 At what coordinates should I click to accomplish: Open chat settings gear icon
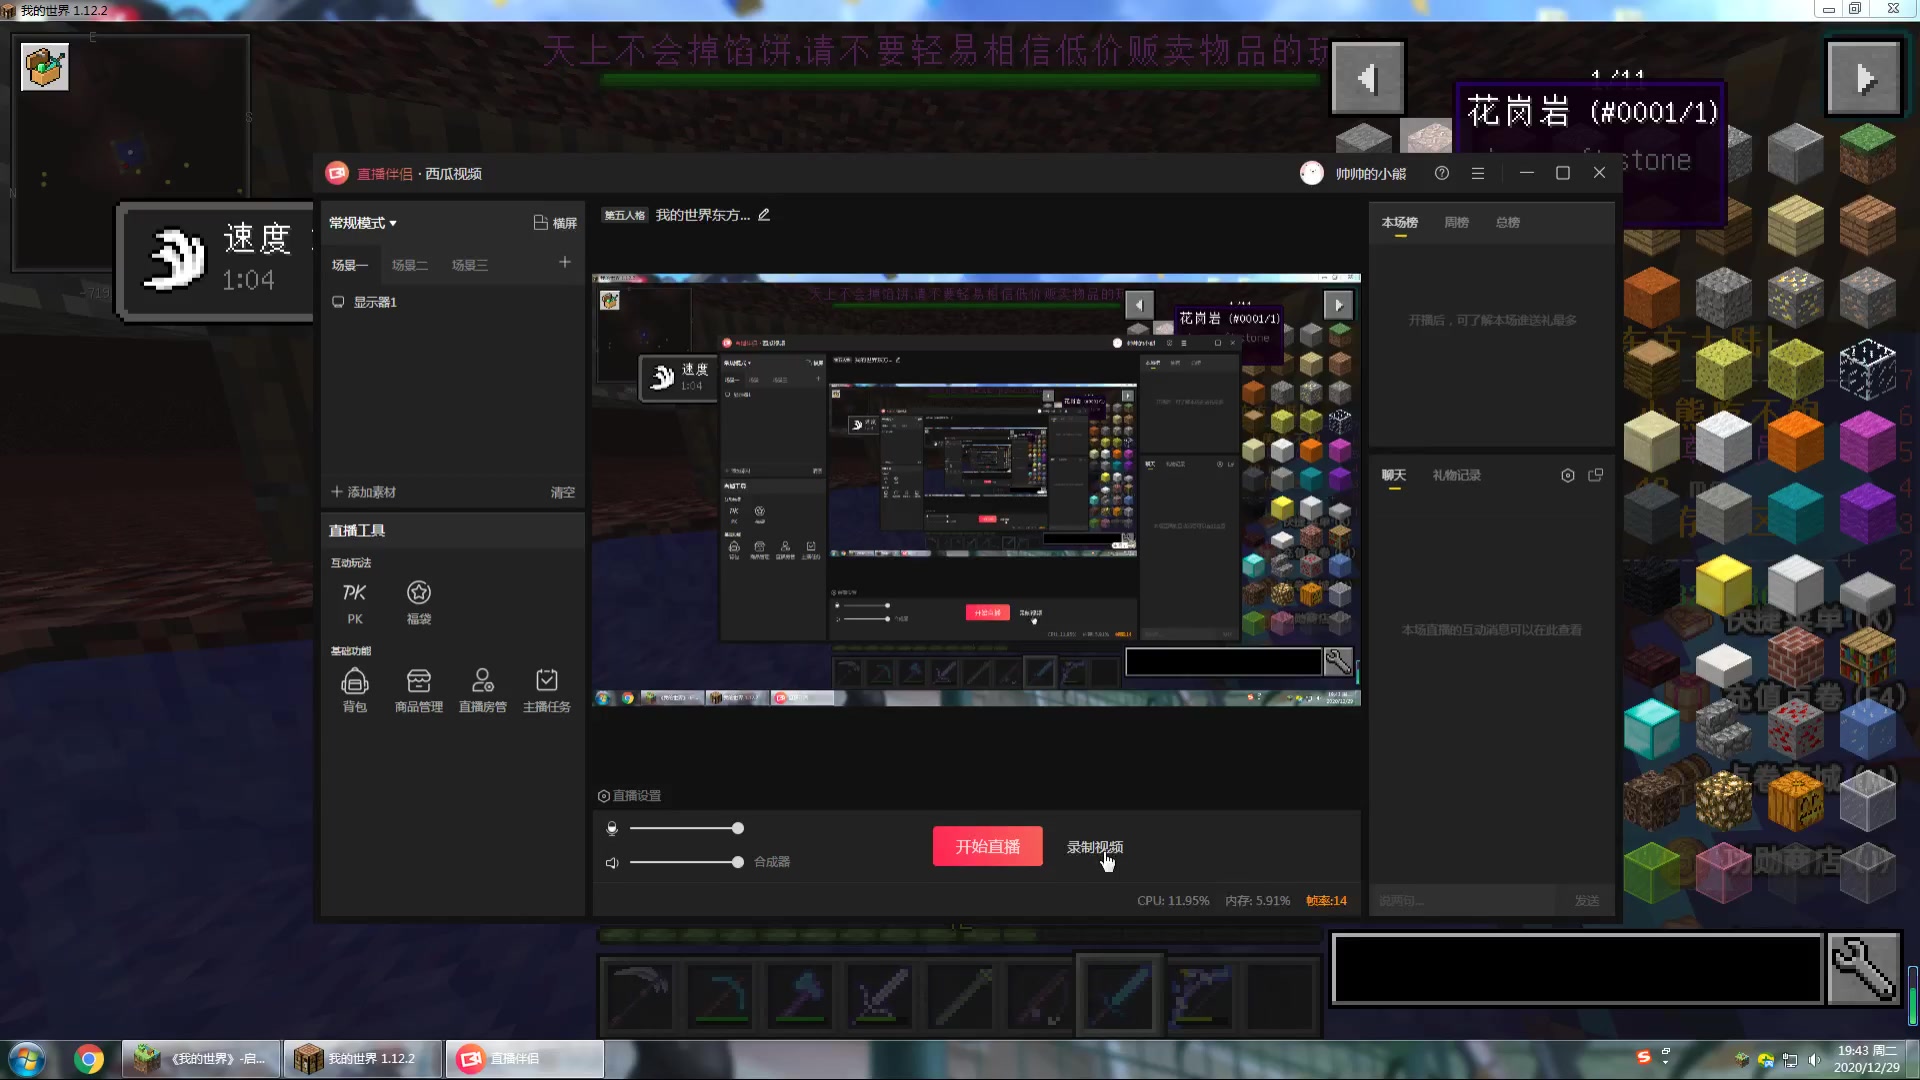coord(1568,475)
